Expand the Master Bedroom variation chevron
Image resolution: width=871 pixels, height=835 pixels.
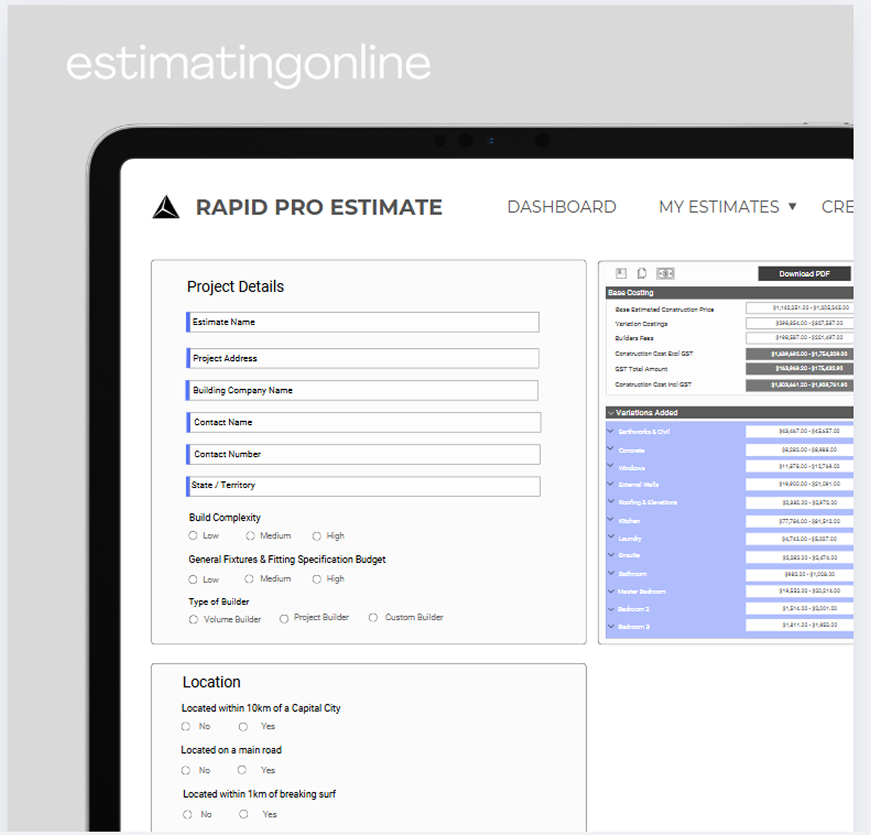pos(611,591)
